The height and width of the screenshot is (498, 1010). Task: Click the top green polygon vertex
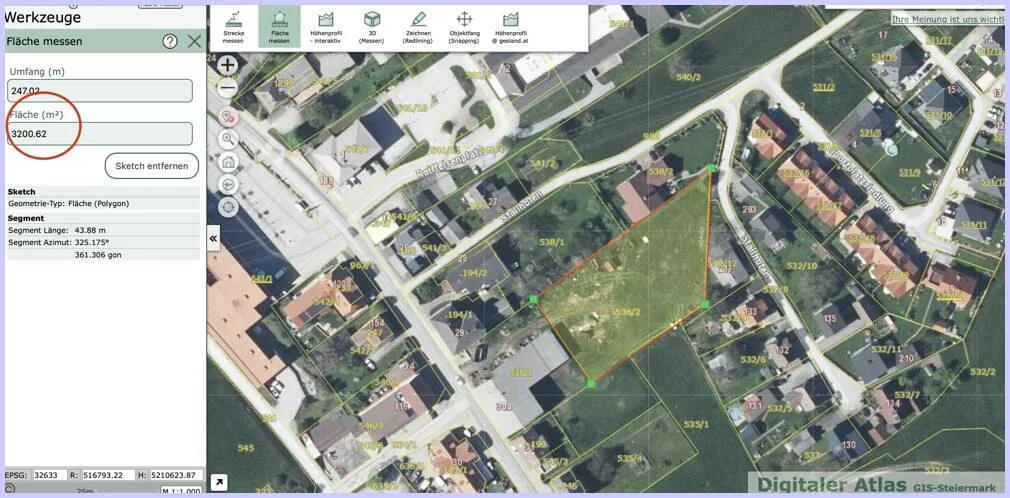pos(711,168)
